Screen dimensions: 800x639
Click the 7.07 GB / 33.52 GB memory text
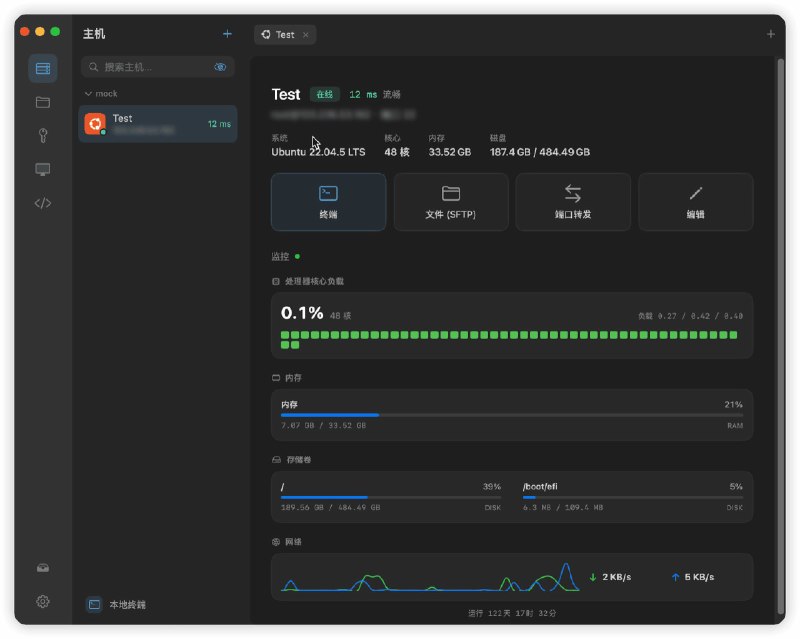click(323, 426)
